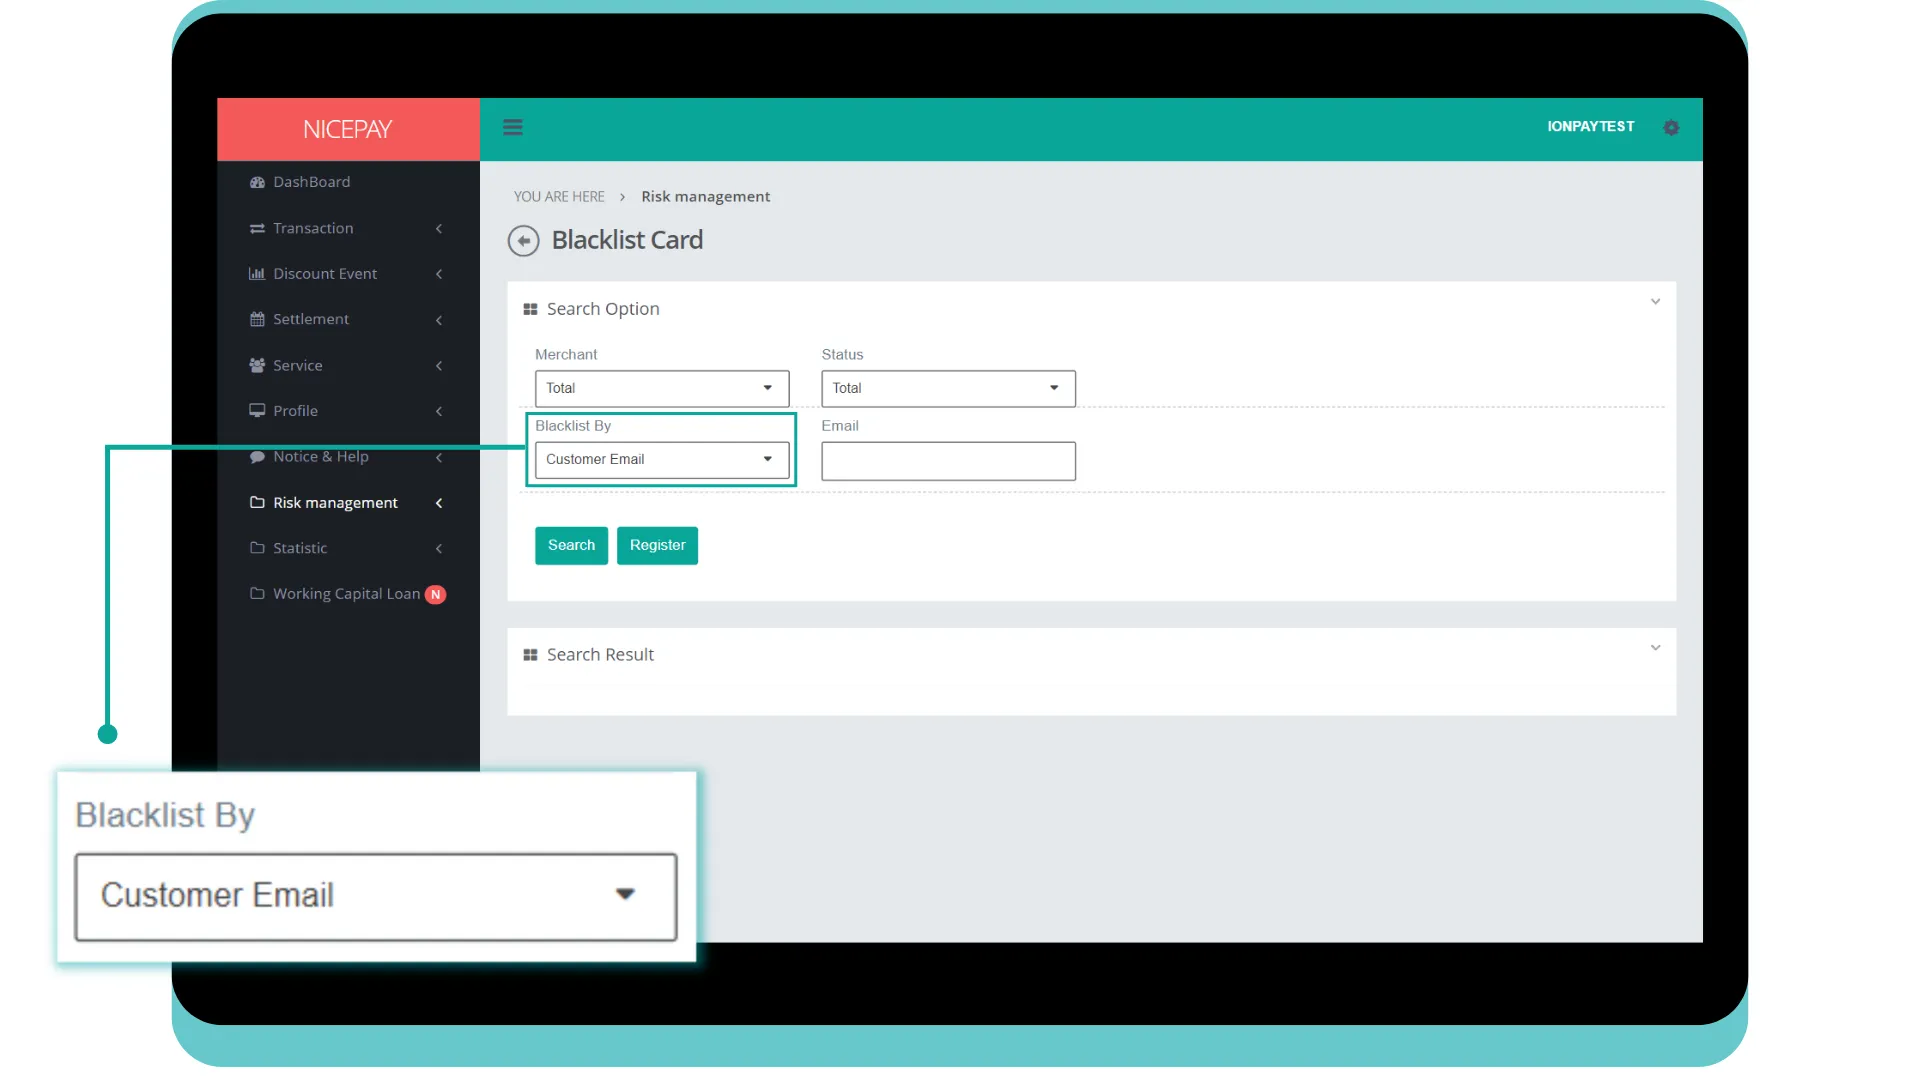Click the Risk management folder icon
1920x1080 pixels.
(257, 501)
